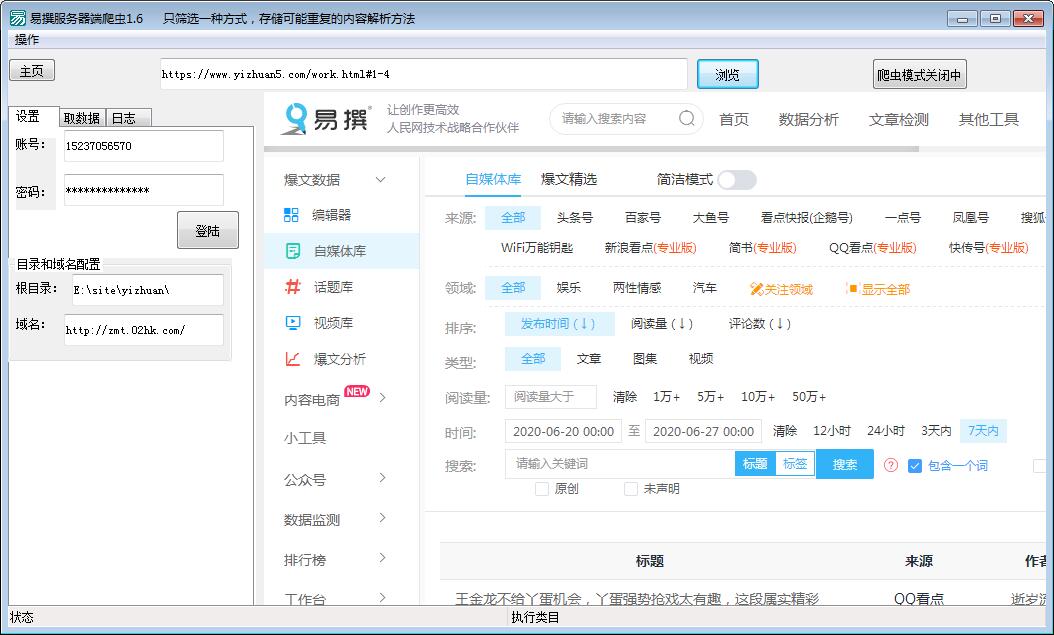Image resolution: width=1054 pixels, height=635 pixels.
Task: Click the 域名 input field
Action: [x=144, y=330]
